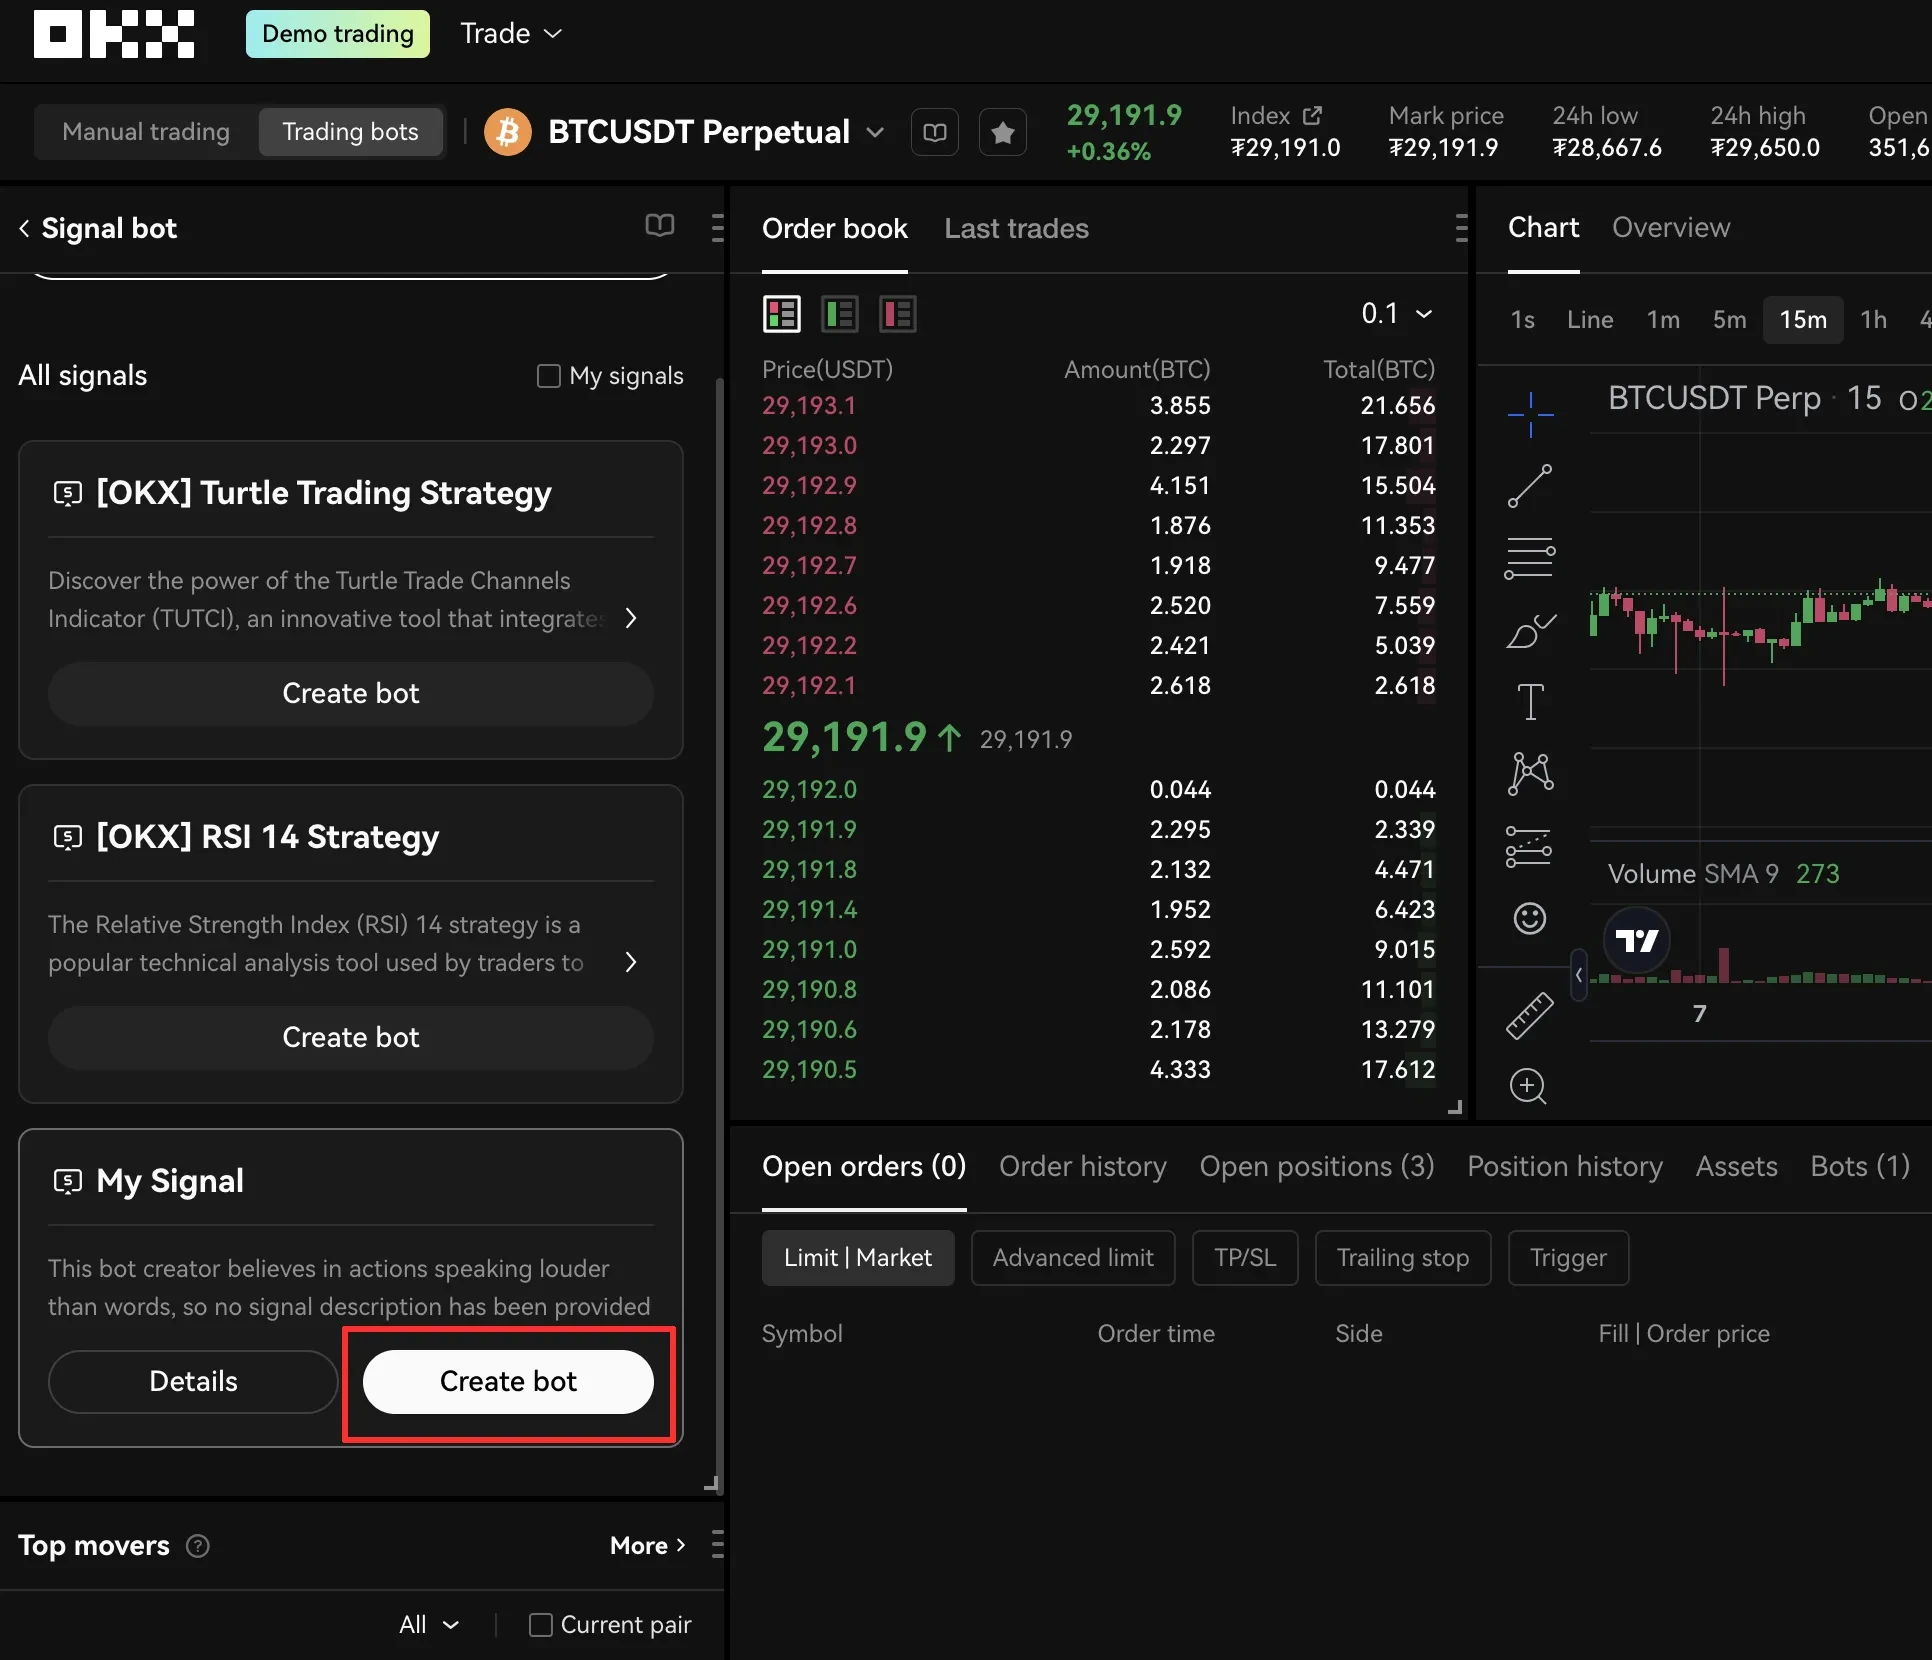Open the Position history tab
This screenshot has height=1660, width=1932.
[x=1564, y=1166]
